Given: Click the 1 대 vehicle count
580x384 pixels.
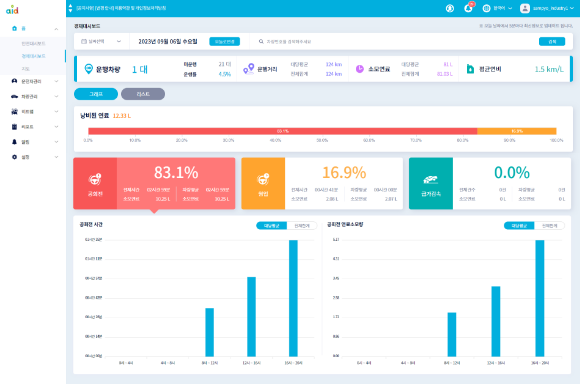Looking at the screenshot, I should [x=140, y=69].
